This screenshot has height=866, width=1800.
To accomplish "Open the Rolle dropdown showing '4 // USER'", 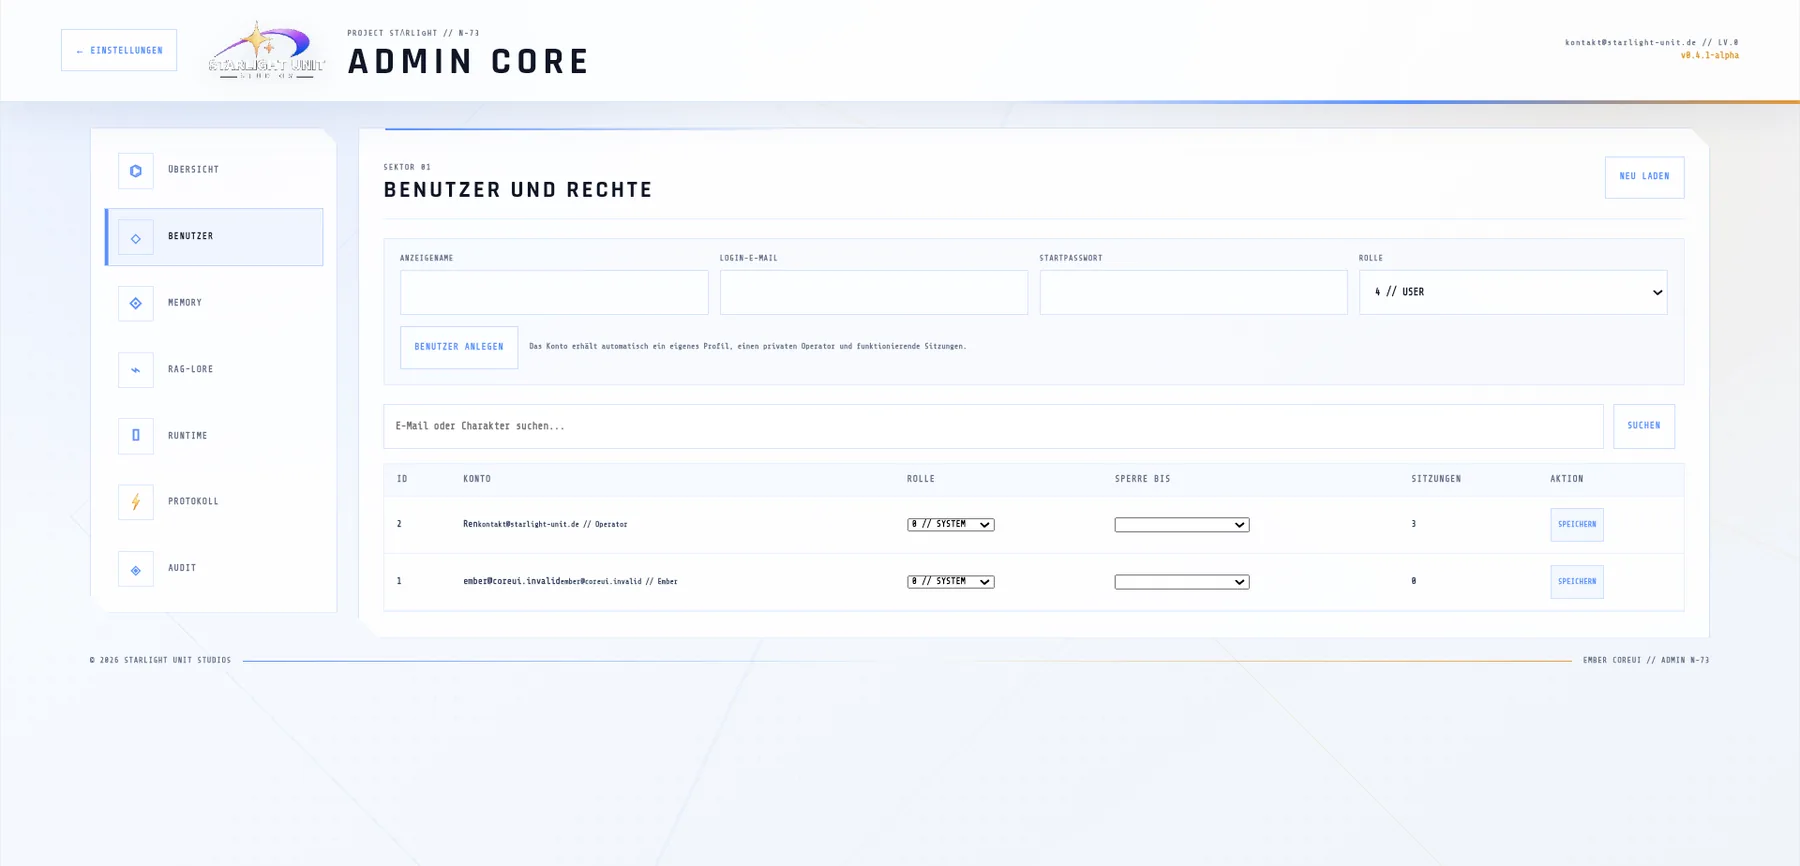I will click(x=1513, y=292).
